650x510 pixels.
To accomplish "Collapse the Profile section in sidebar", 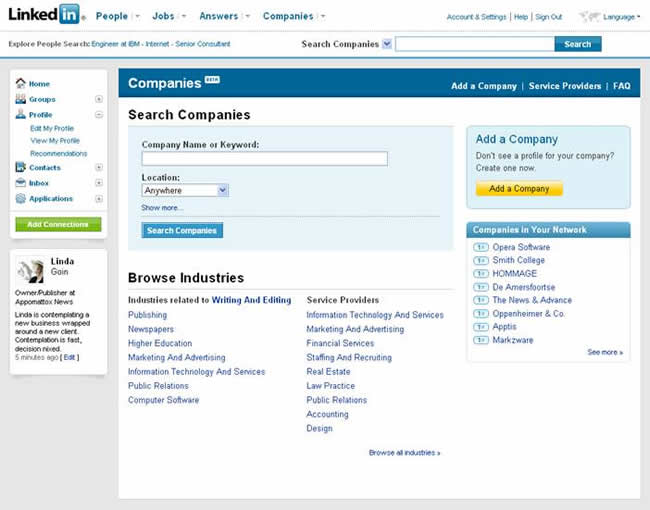I will pos(99,114).
